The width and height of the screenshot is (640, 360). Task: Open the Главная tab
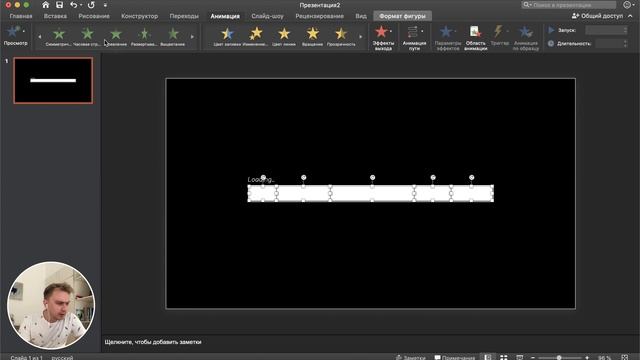[x=21, y=16]
